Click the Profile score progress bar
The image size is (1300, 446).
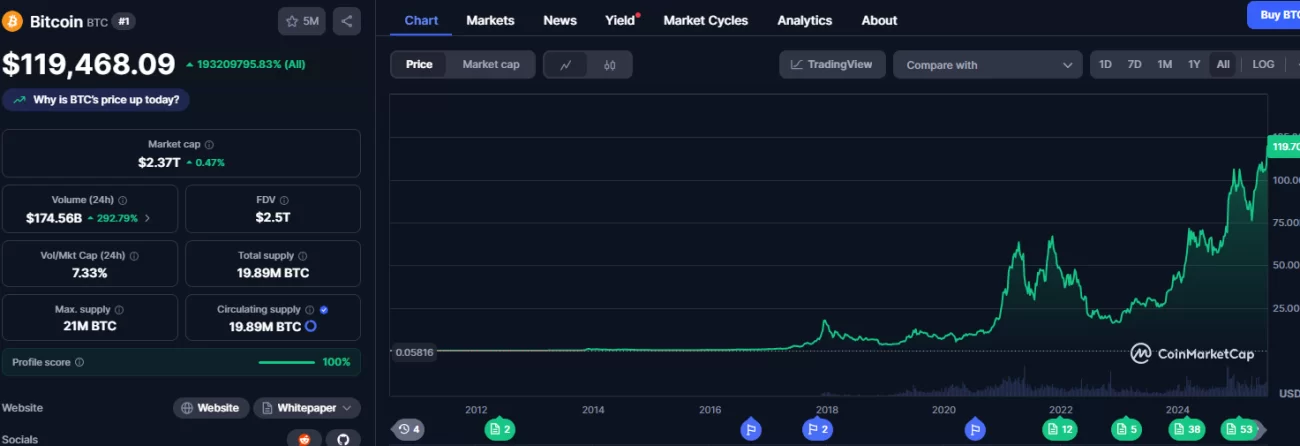[x=286, y=362]
